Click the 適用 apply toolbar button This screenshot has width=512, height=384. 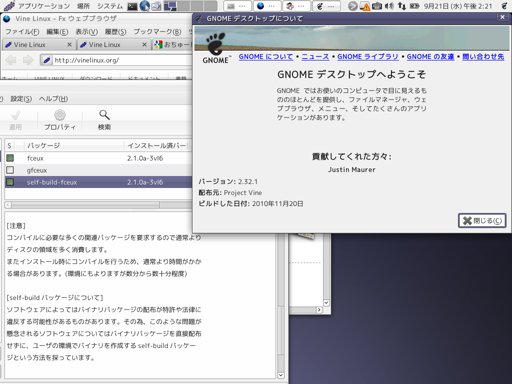click(16, 120)
